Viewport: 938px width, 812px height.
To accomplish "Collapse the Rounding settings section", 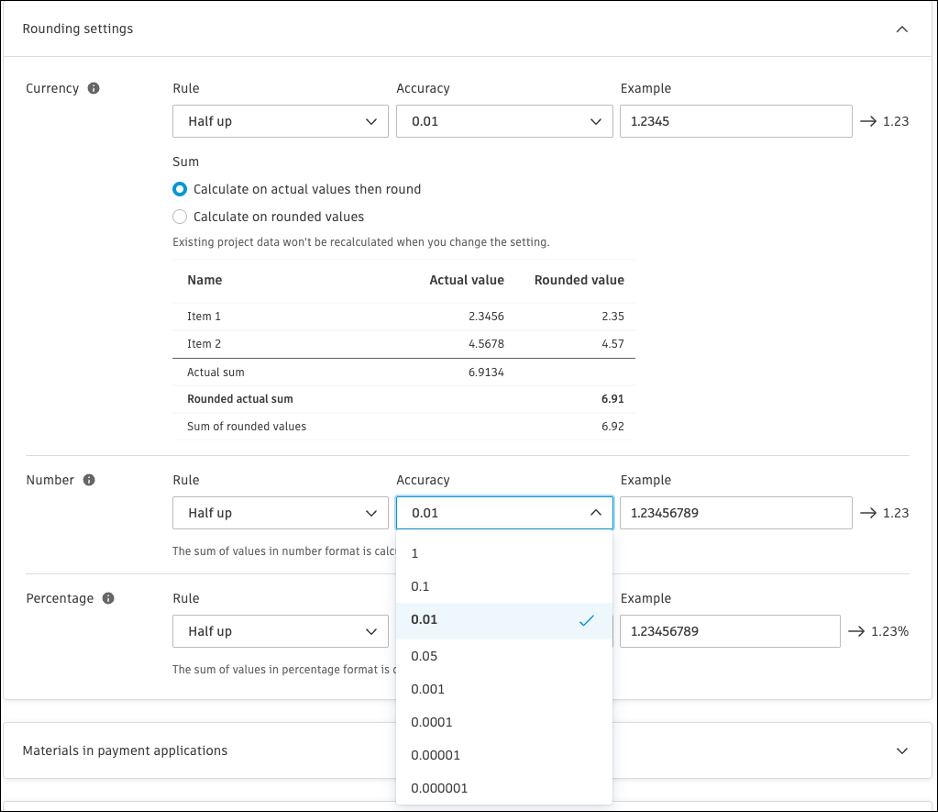I will click(901, 29).
